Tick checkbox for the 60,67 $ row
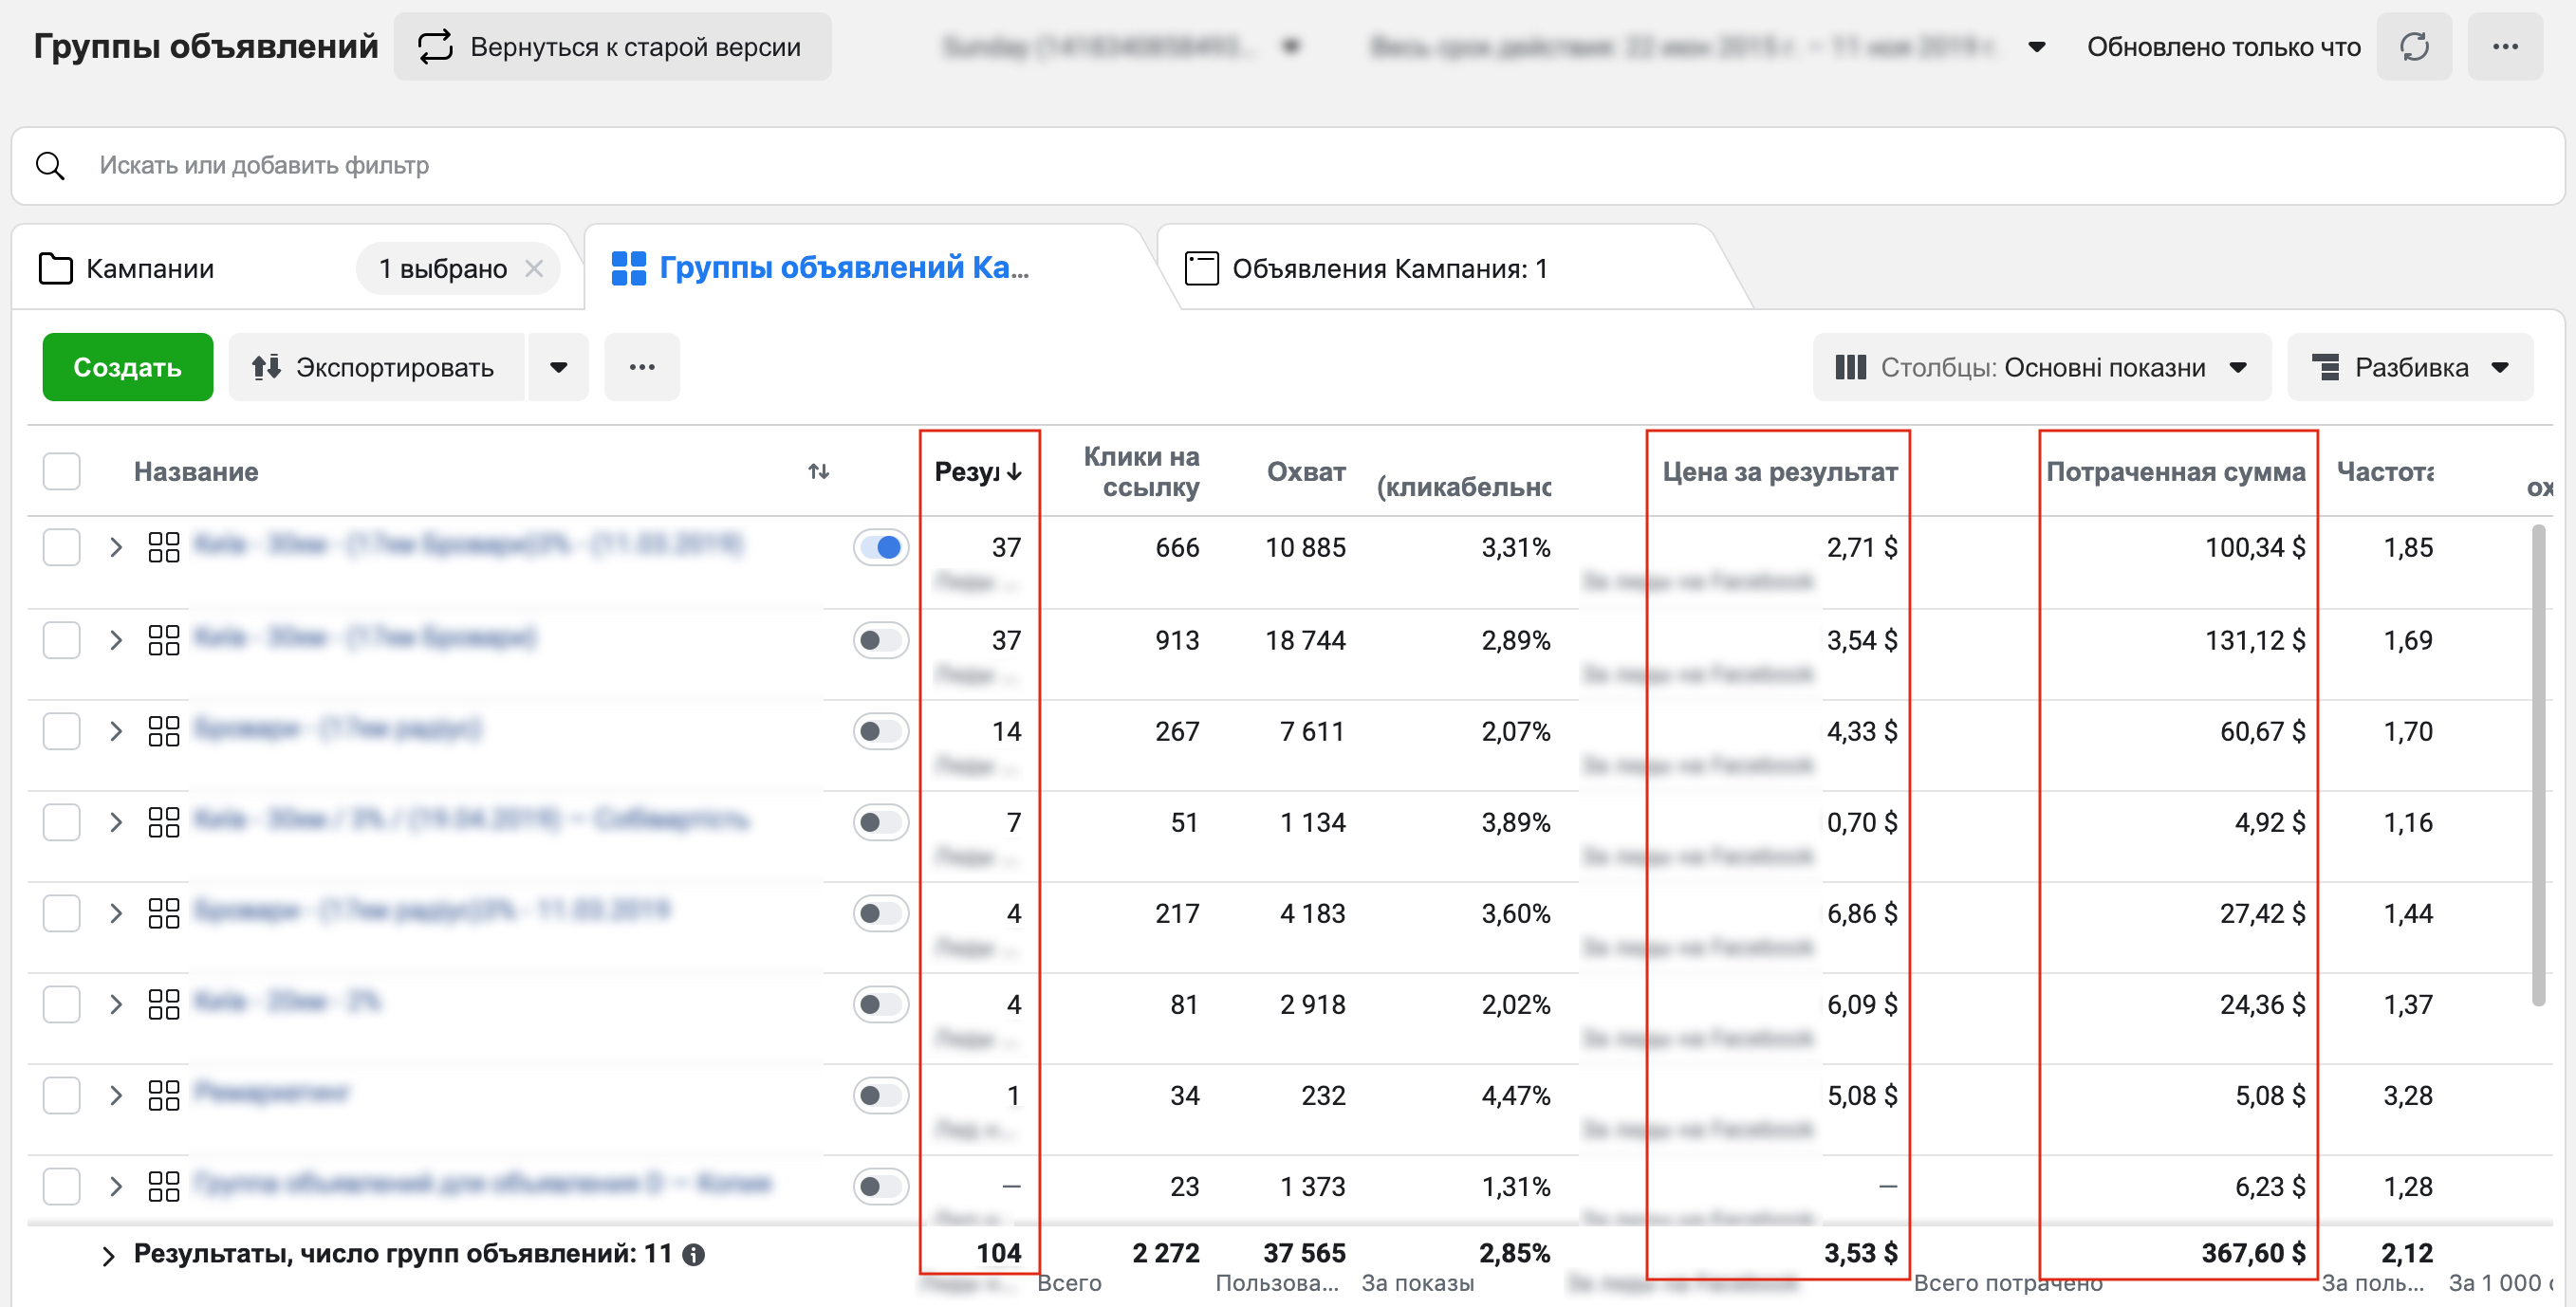The image size is (2576, 1307). [x=62, y=731]
